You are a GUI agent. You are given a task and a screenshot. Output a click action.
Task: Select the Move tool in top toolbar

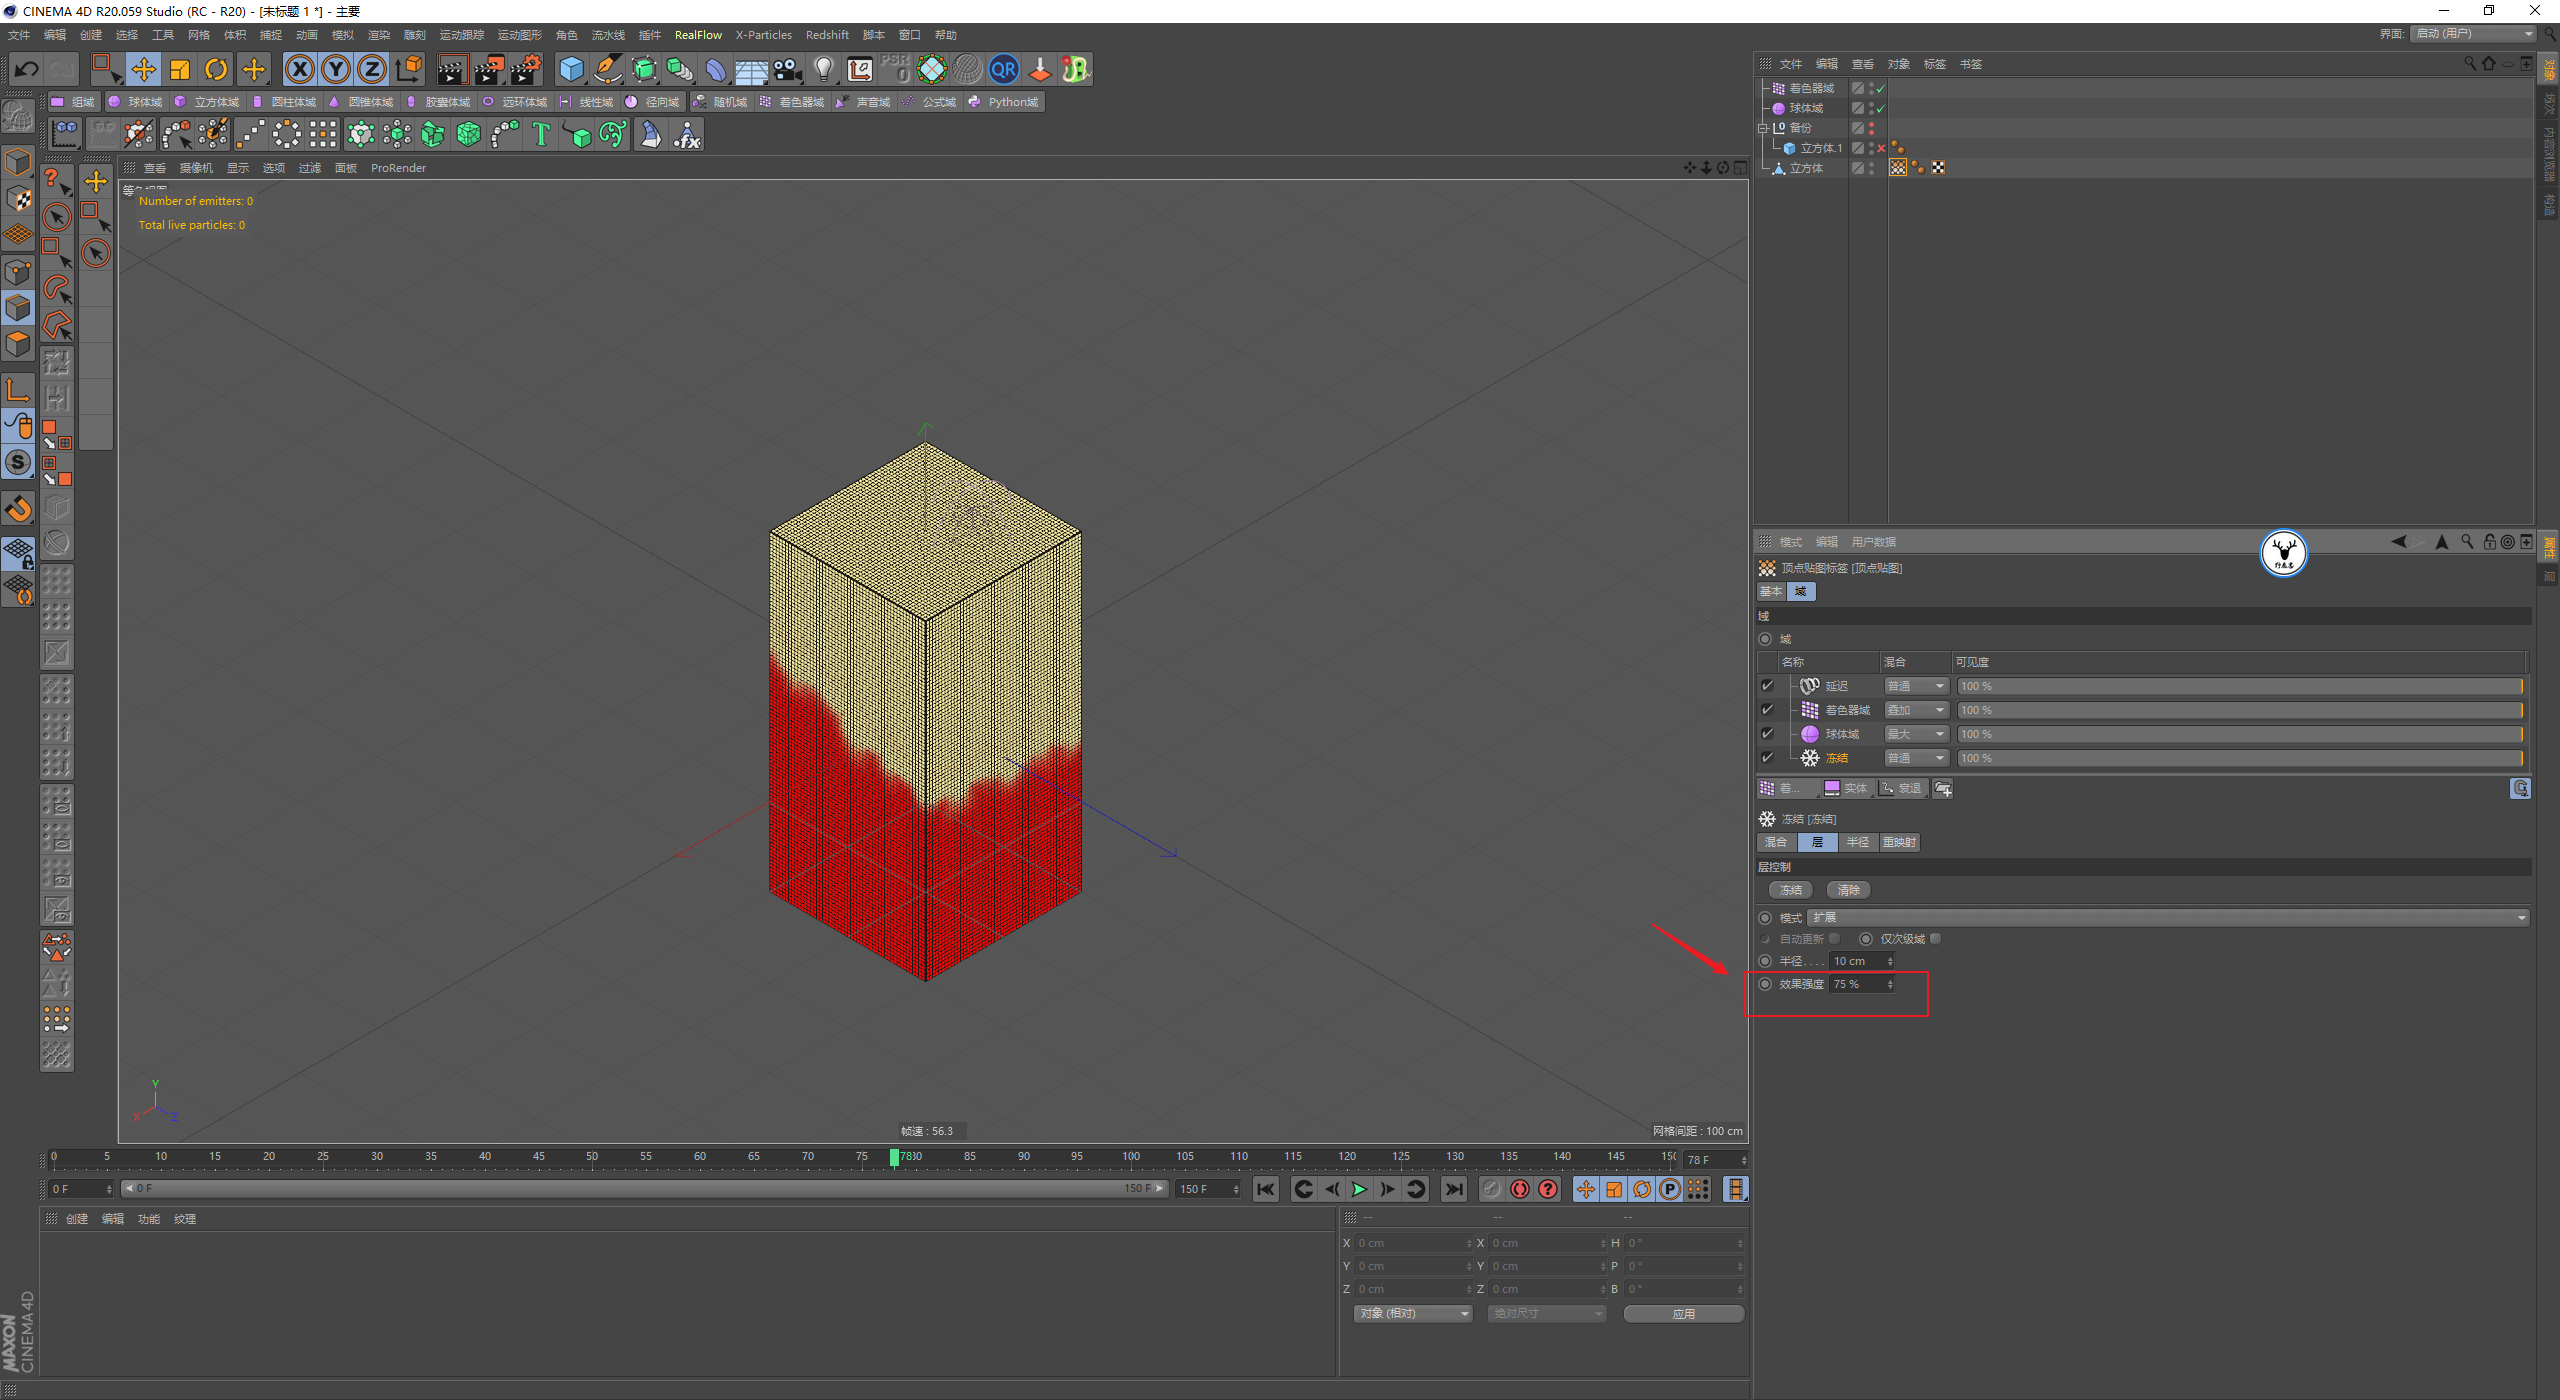point(143,69)
